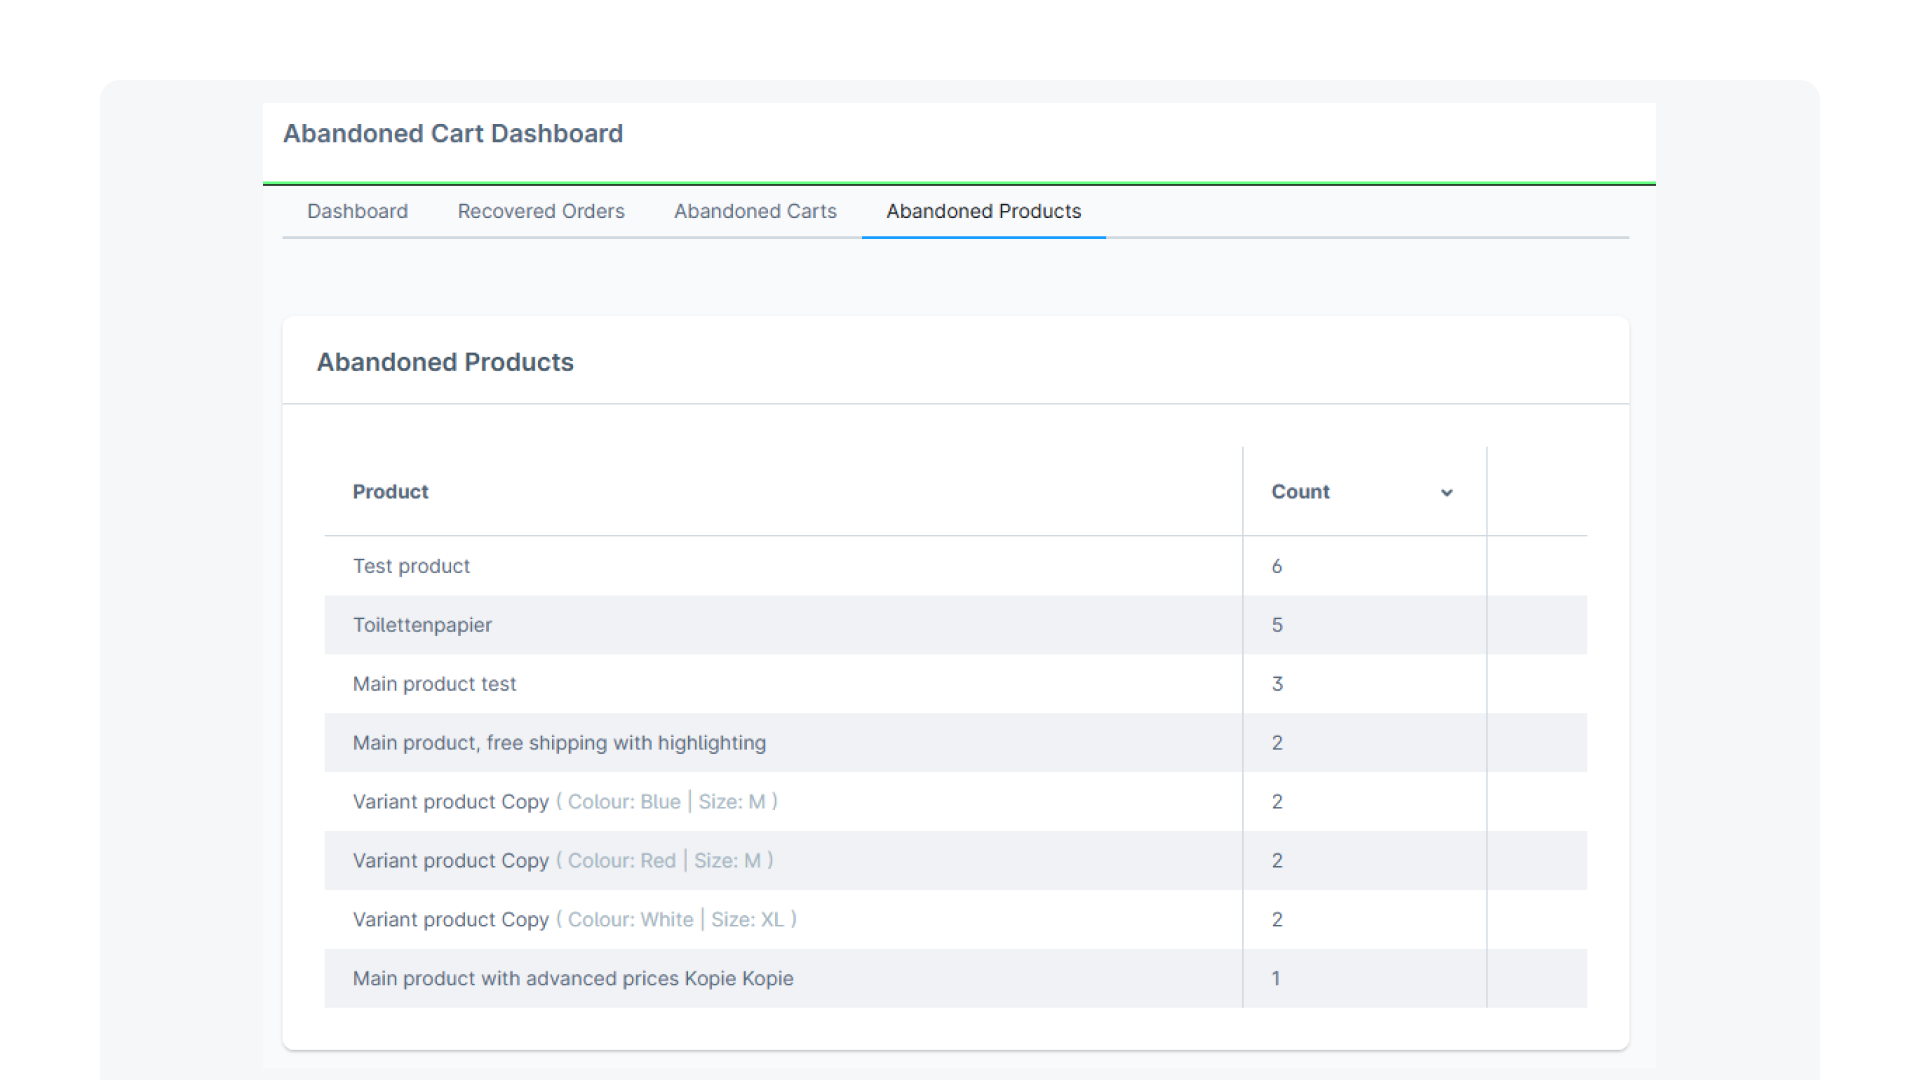Click count value 5 for Toilettenpapier
The width and height of the screenshot is (1920, 1080).
pos(1276,625)
